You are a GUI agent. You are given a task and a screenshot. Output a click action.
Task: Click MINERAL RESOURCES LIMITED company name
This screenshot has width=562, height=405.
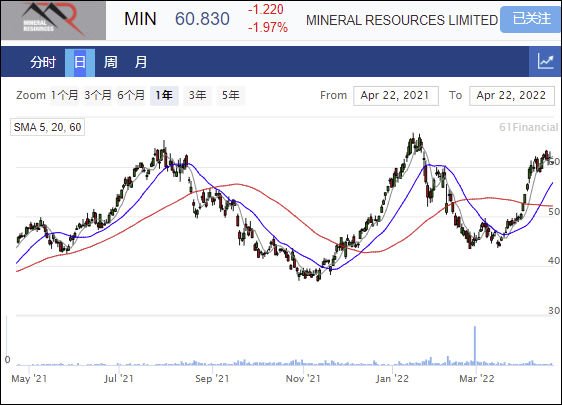click(402, 20)
